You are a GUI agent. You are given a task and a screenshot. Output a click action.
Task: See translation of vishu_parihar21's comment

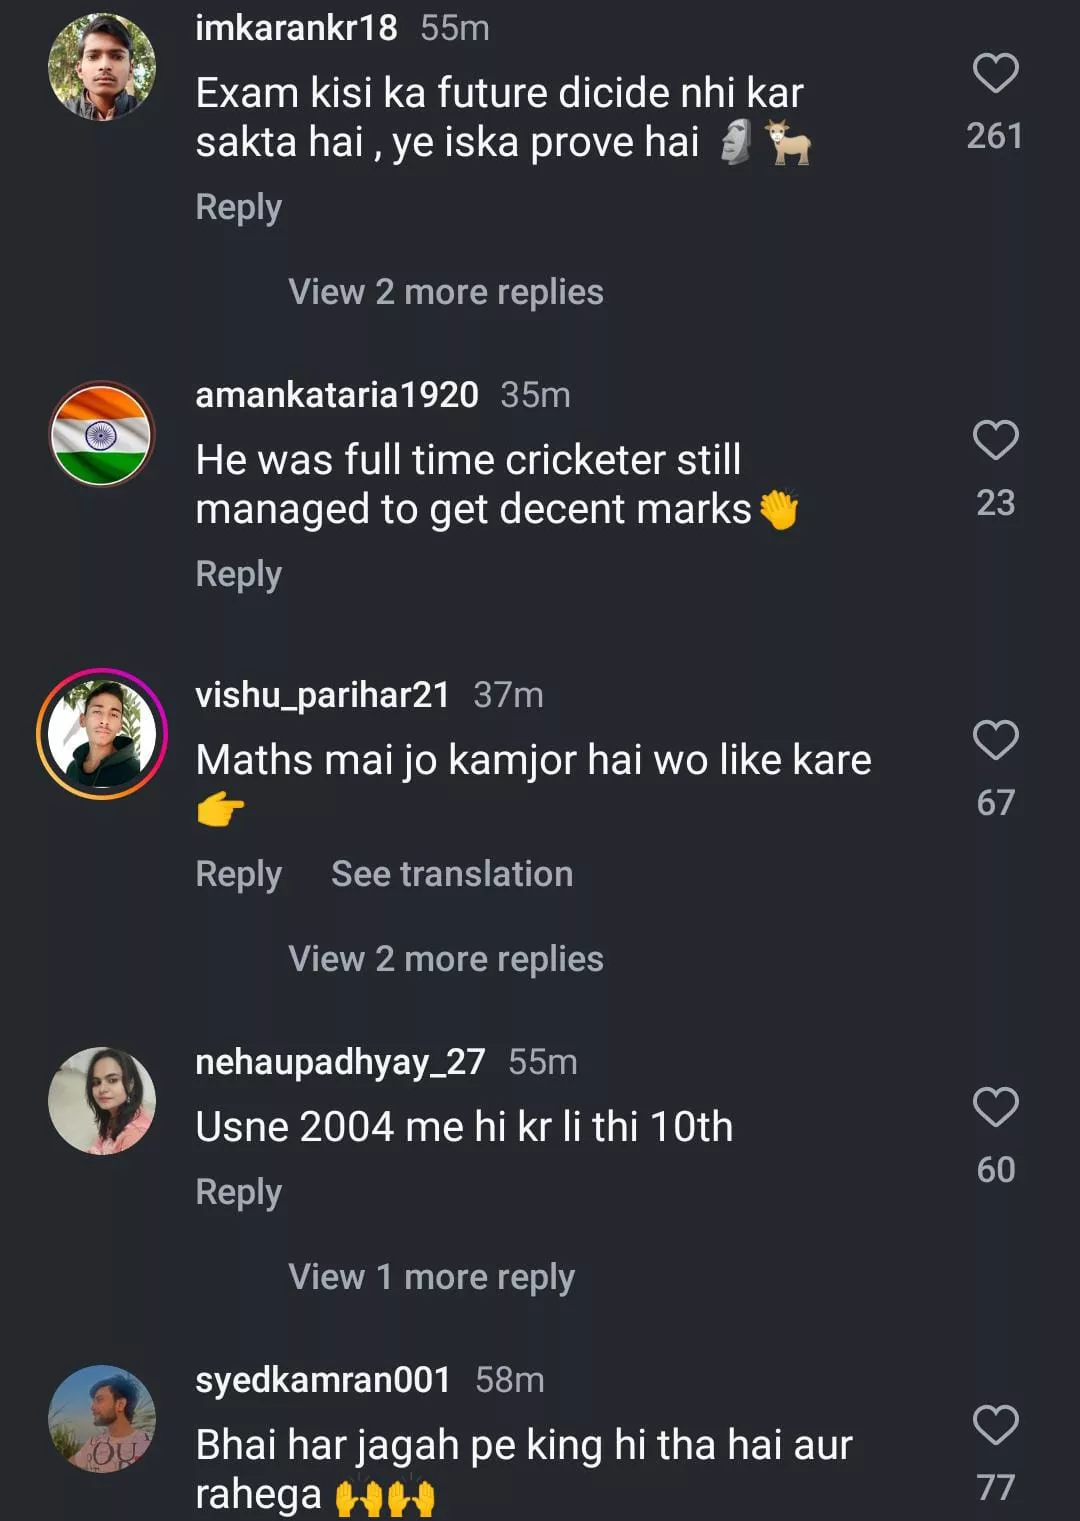452,874
